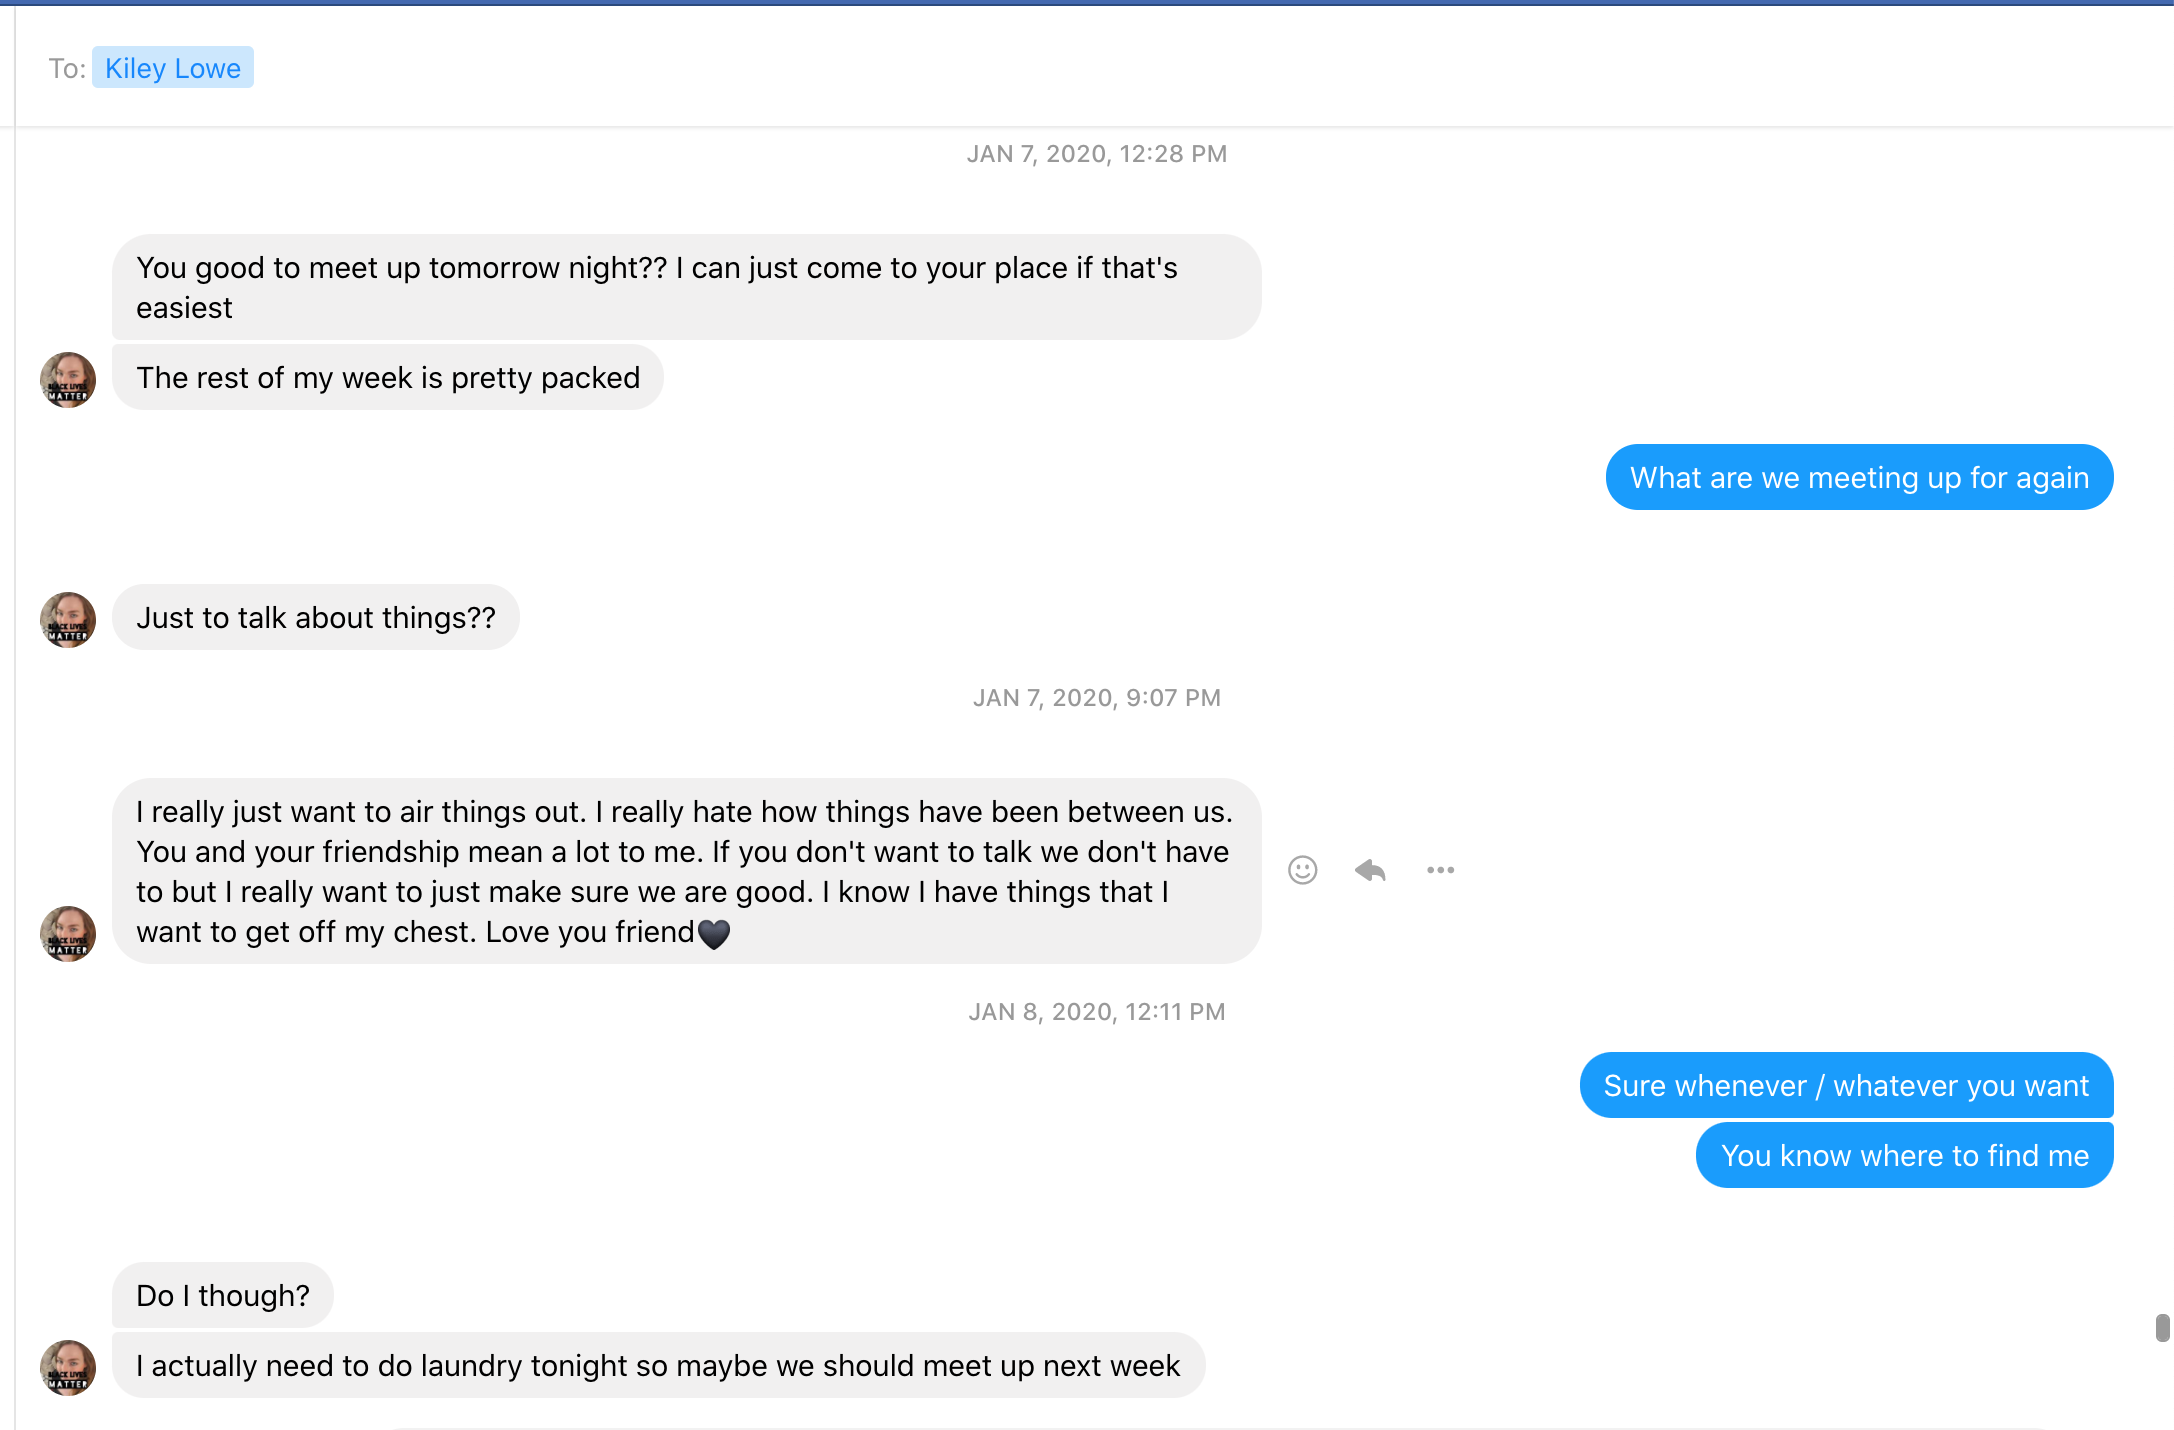2174x1430 pixels.
Task: Click the 'I really just want to air things out' message
Action: click(x=686, y=872)
